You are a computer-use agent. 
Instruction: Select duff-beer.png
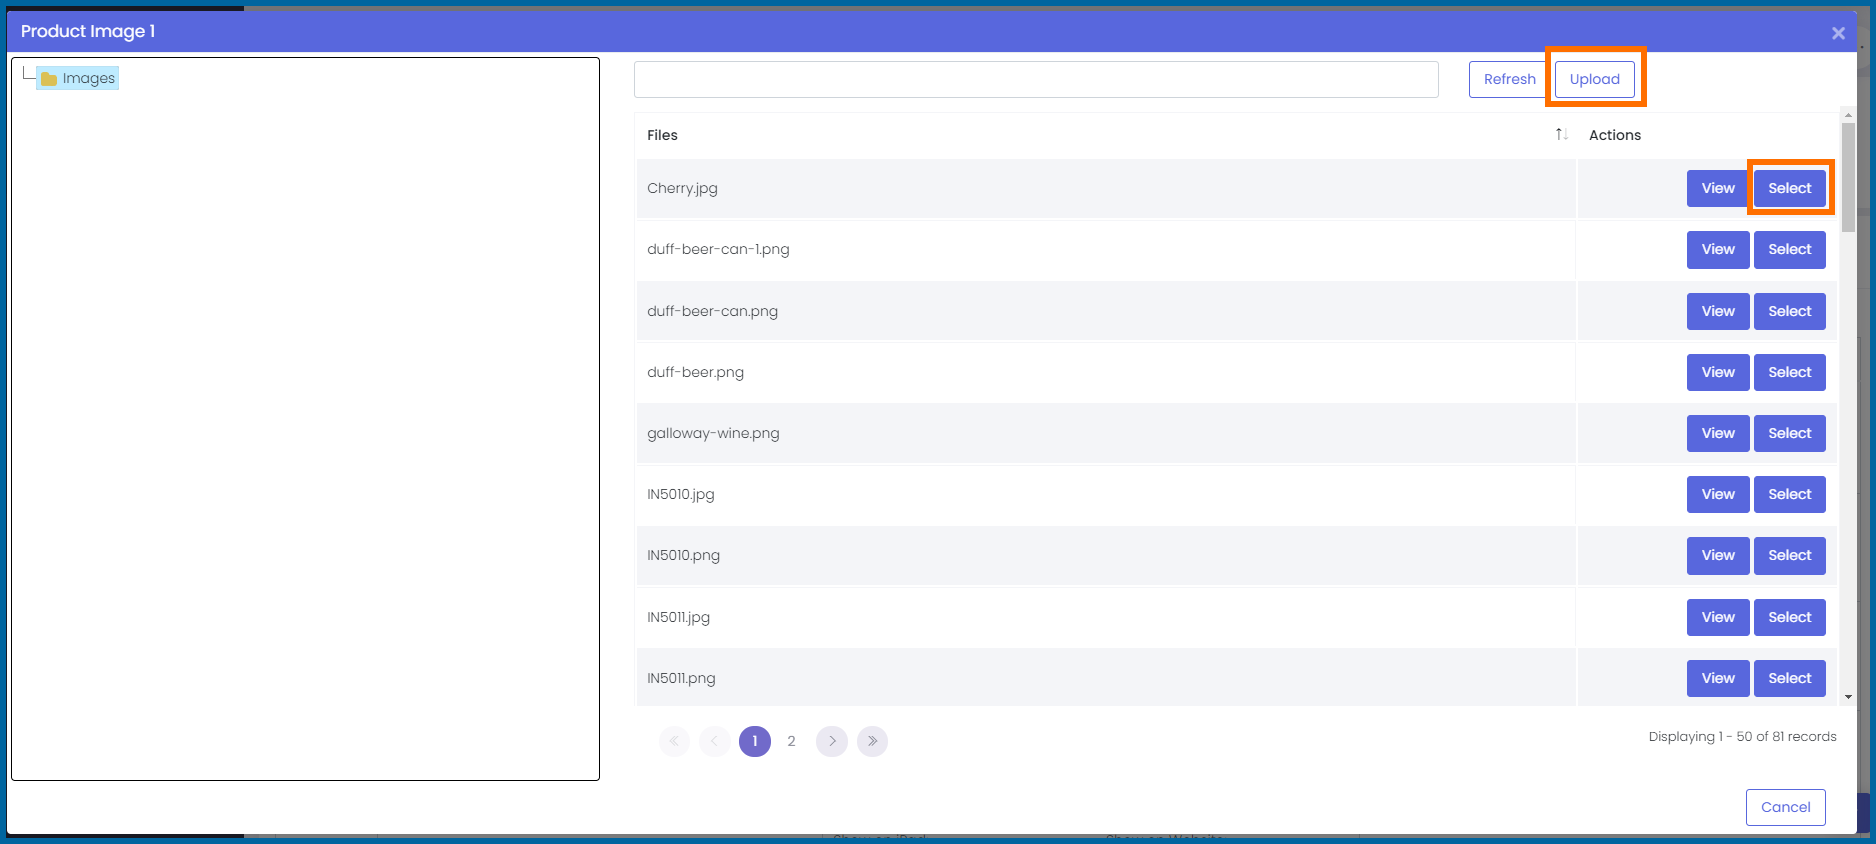tap(1790, 372)
